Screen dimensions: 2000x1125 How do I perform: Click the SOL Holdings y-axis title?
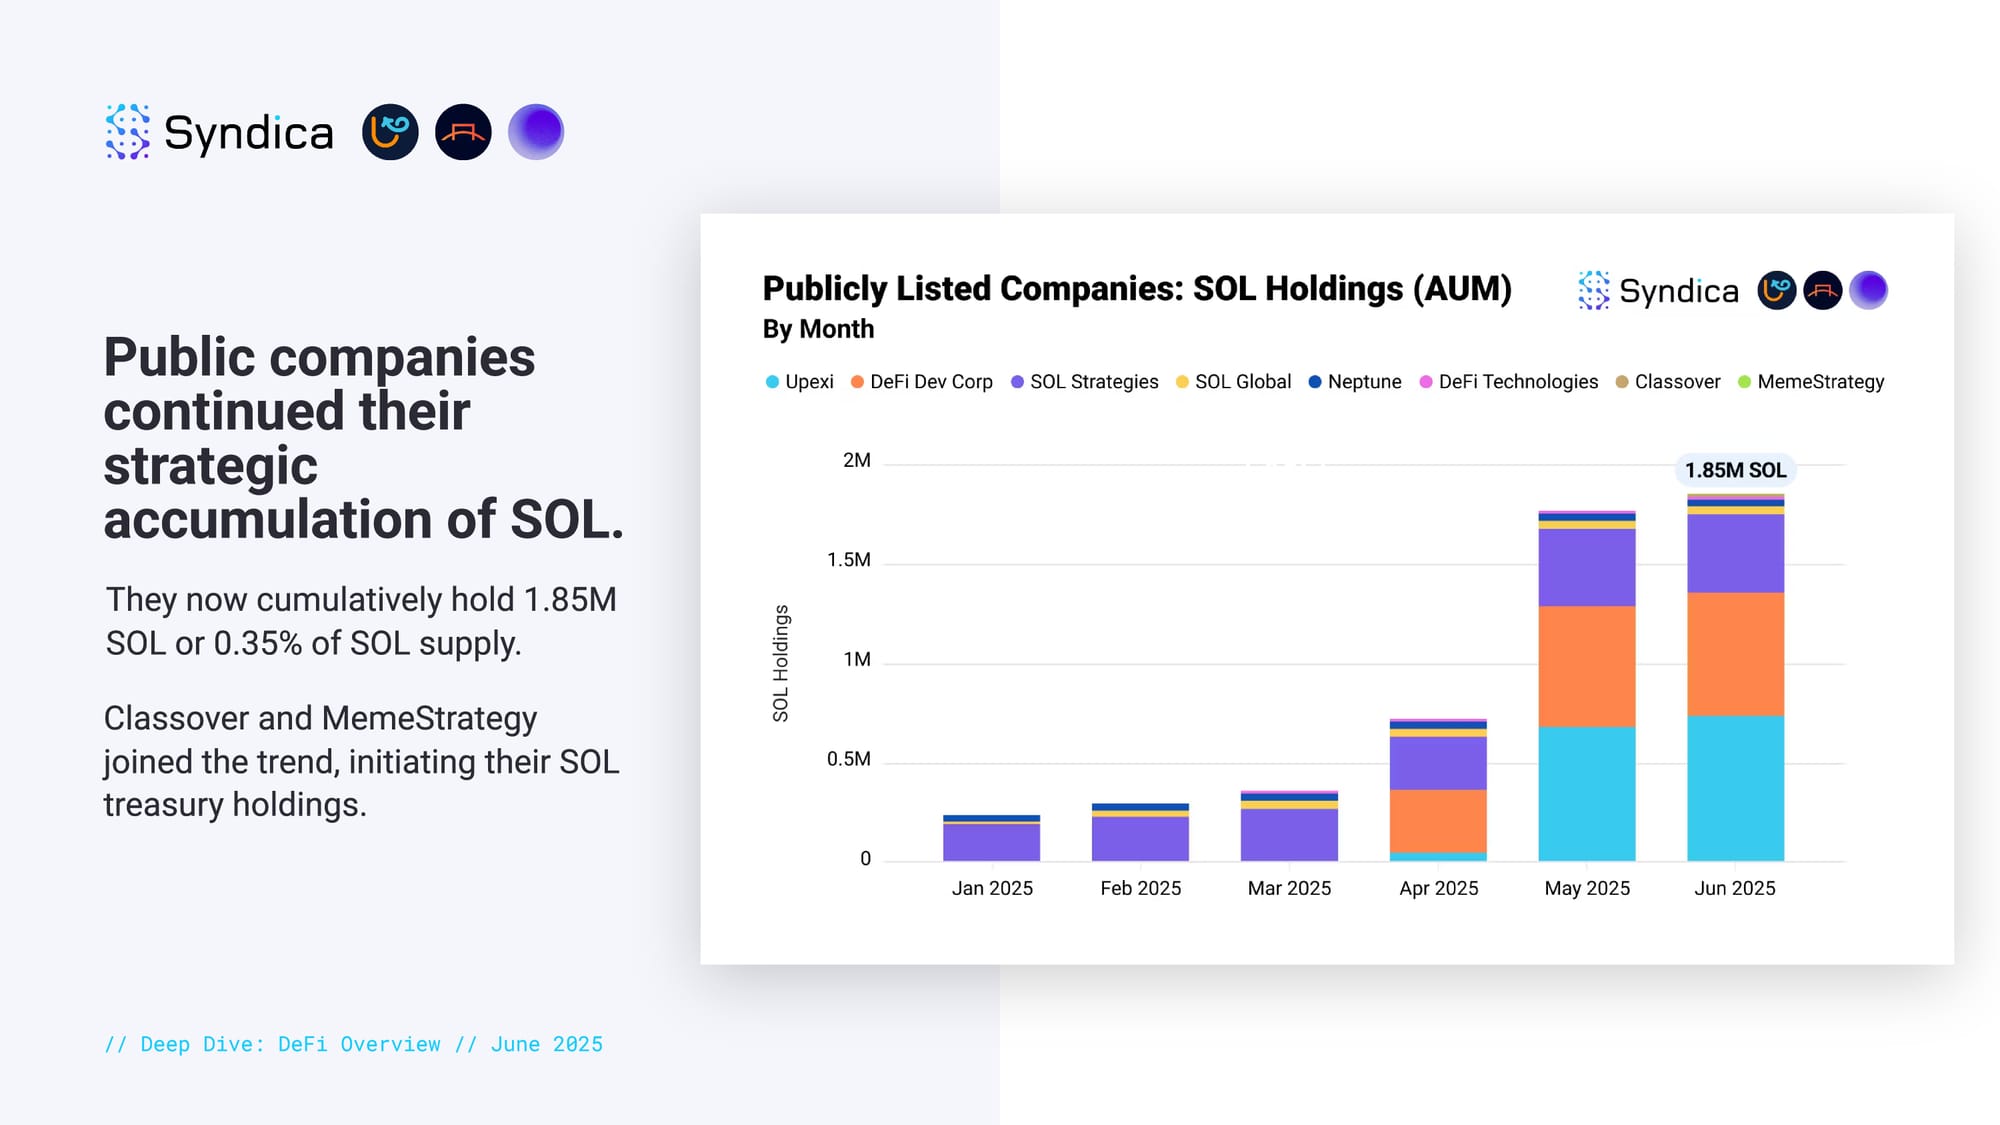click(x=781, y=663)
